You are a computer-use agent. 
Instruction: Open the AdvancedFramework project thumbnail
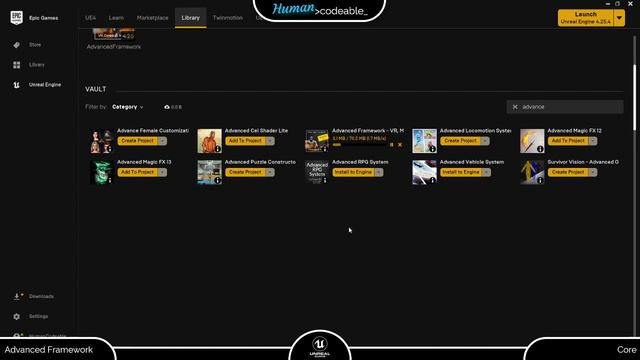(114, 34)
